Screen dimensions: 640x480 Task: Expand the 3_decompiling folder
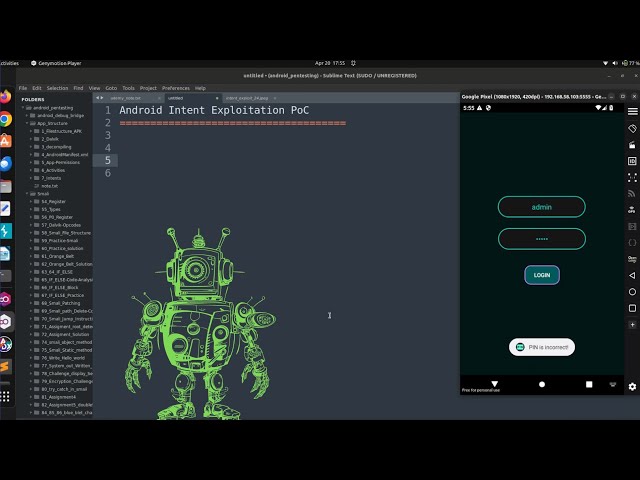pos(31,147)
